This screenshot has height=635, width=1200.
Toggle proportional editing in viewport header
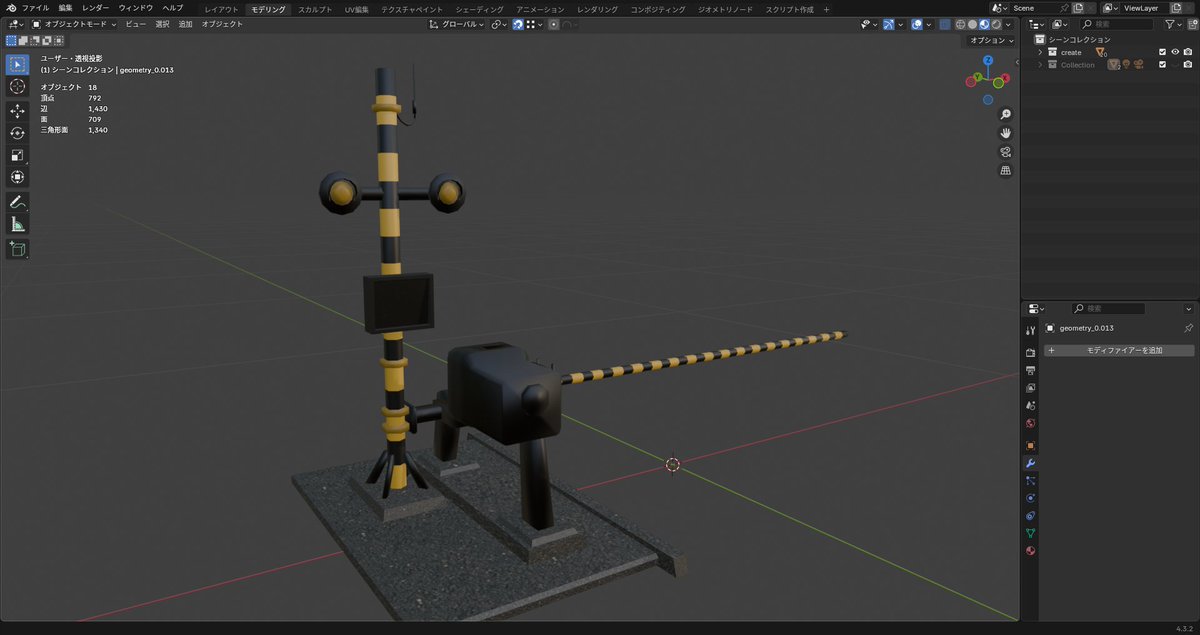tap(553, 24)
